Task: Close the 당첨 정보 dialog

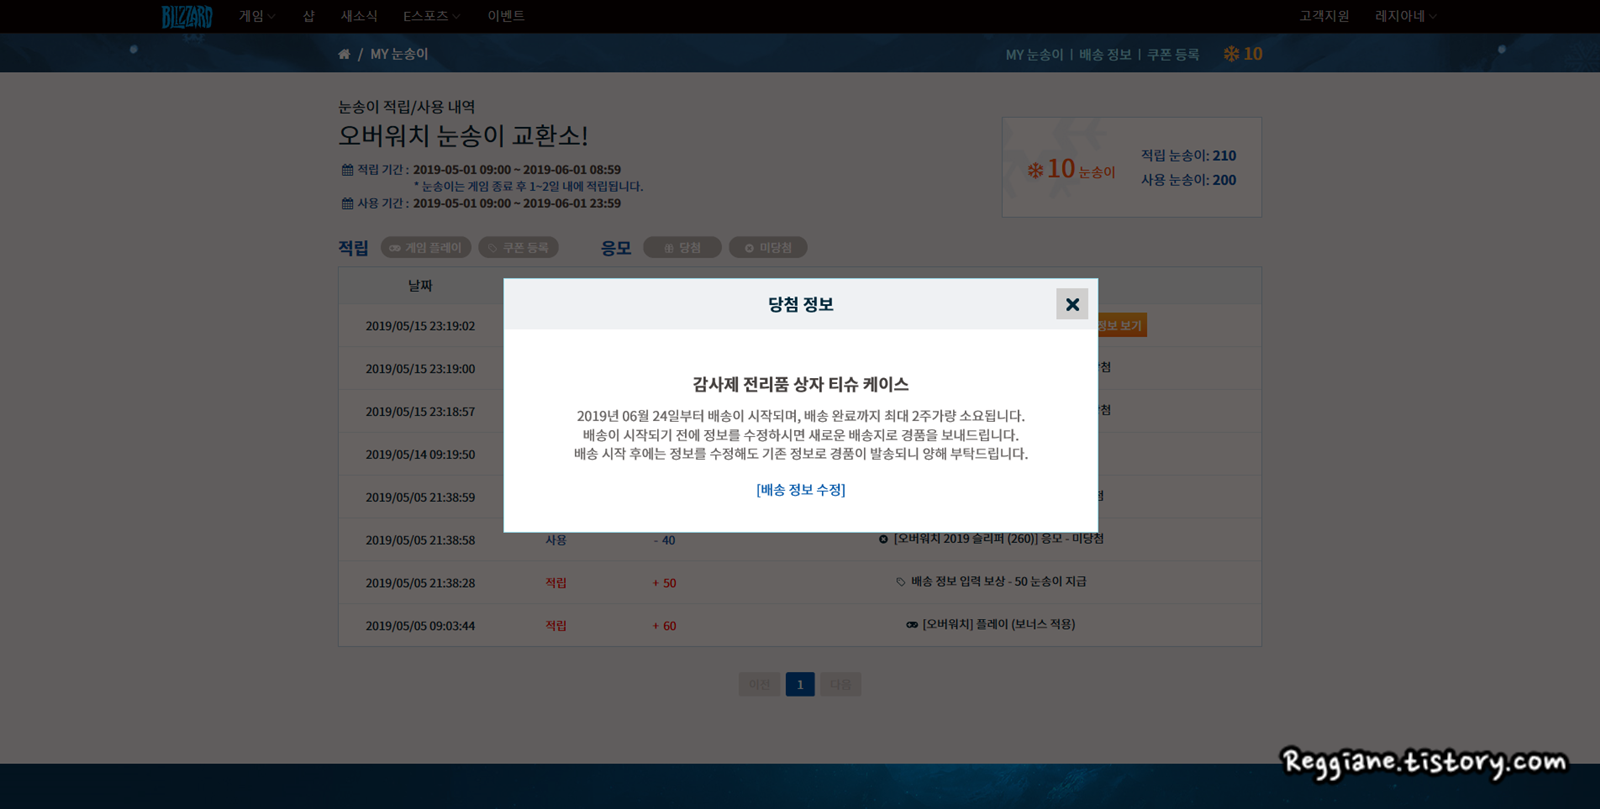Action: click(1072, 304)
